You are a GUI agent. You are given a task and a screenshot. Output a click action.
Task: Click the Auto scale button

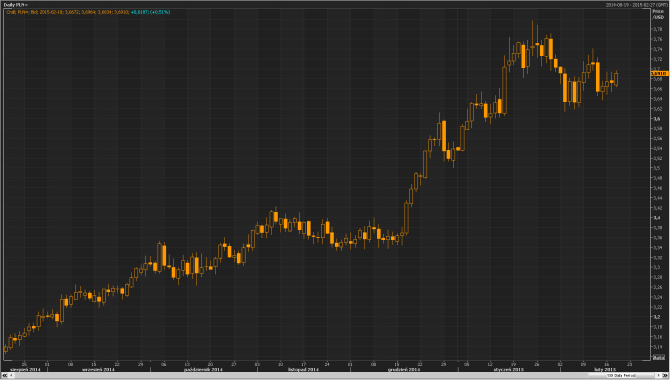click(659, 357)
